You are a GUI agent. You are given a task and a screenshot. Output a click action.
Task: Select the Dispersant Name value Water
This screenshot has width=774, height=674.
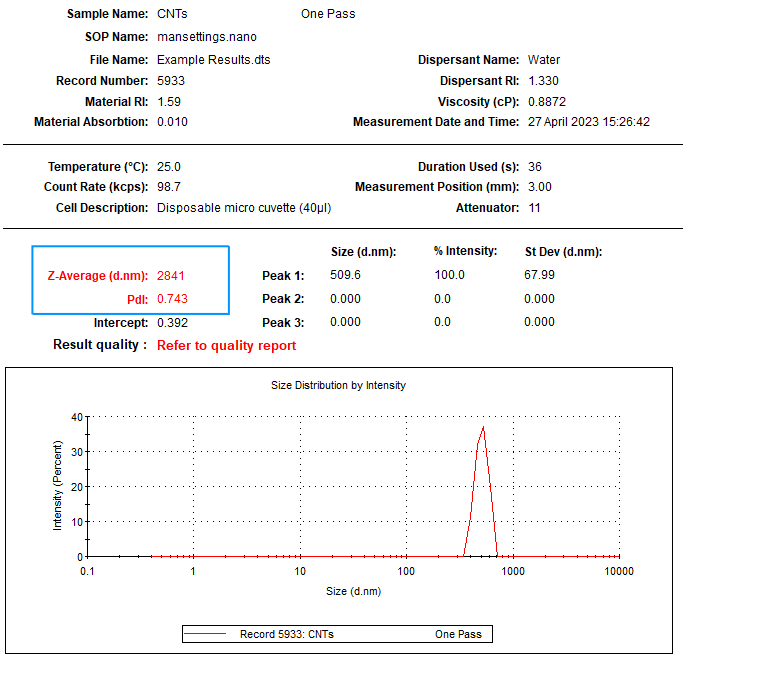pyautogui.click(x=544, y=60)
